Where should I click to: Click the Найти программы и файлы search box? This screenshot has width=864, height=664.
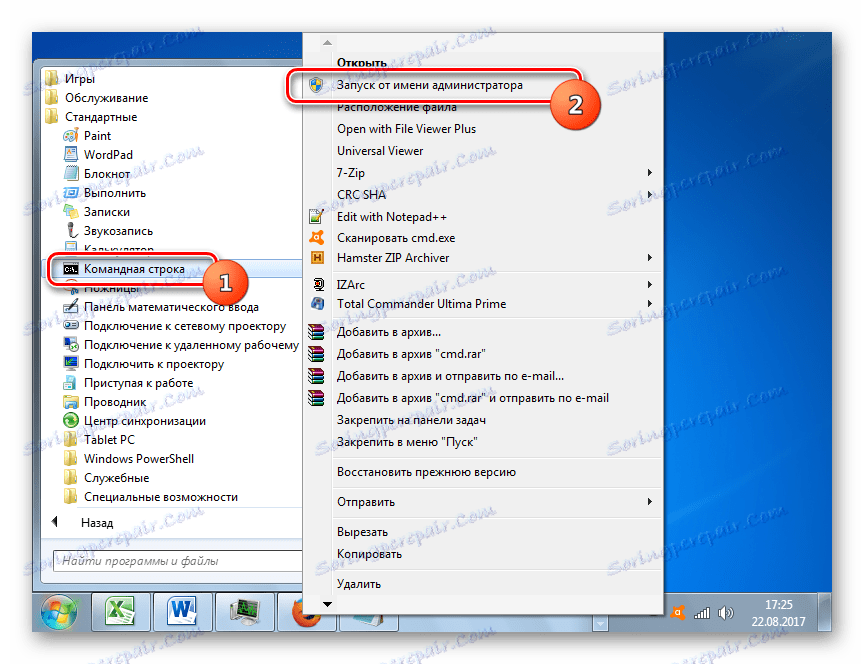177,561
